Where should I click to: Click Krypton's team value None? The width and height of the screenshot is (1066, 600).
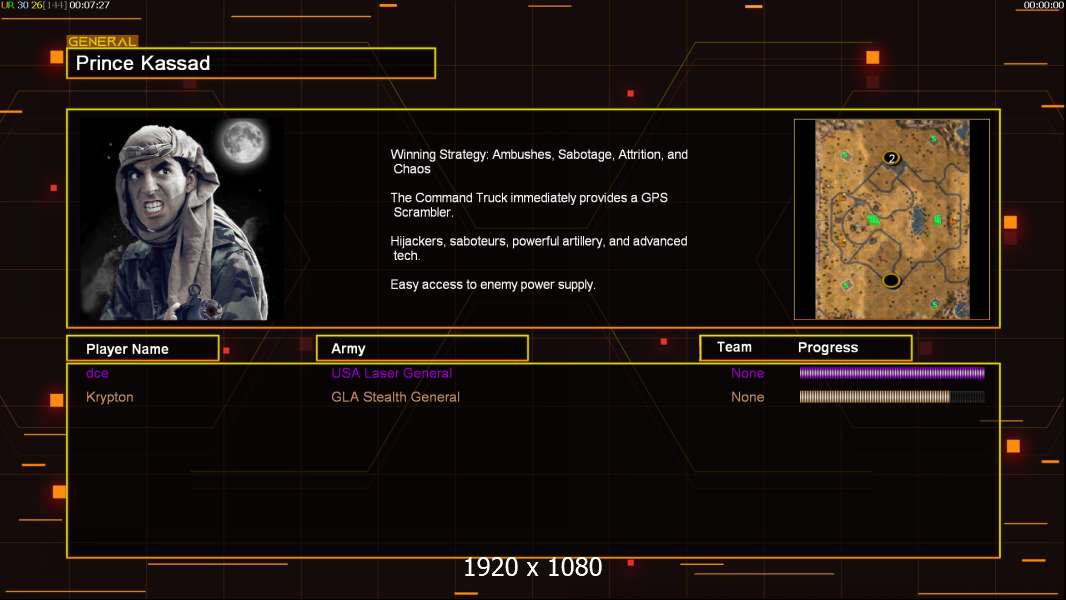747,397
